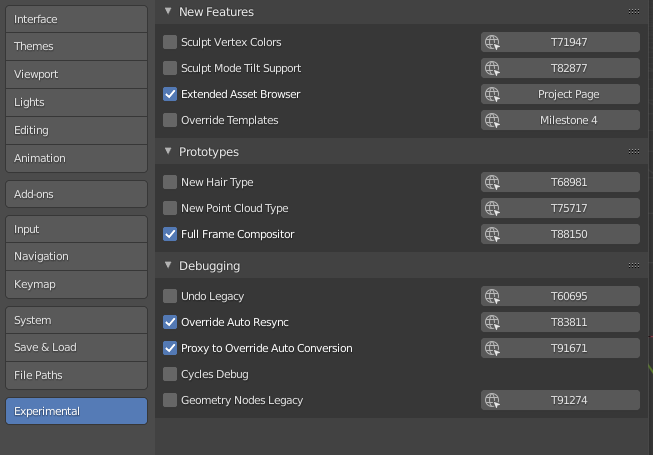Screen dimensions: 653x455
Task: Switch to the Add-ons preferences tab
Action: [76, 194]
